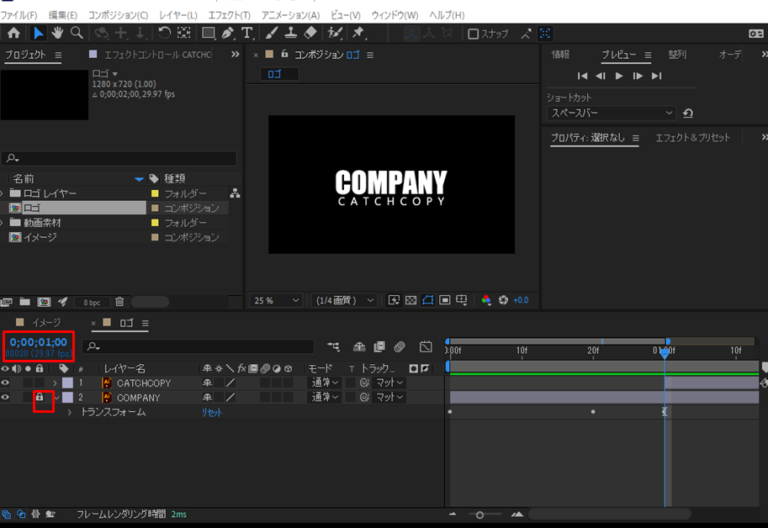Click リセット next to トランスフォーム

pyautogui.click(x=212, y=412)
